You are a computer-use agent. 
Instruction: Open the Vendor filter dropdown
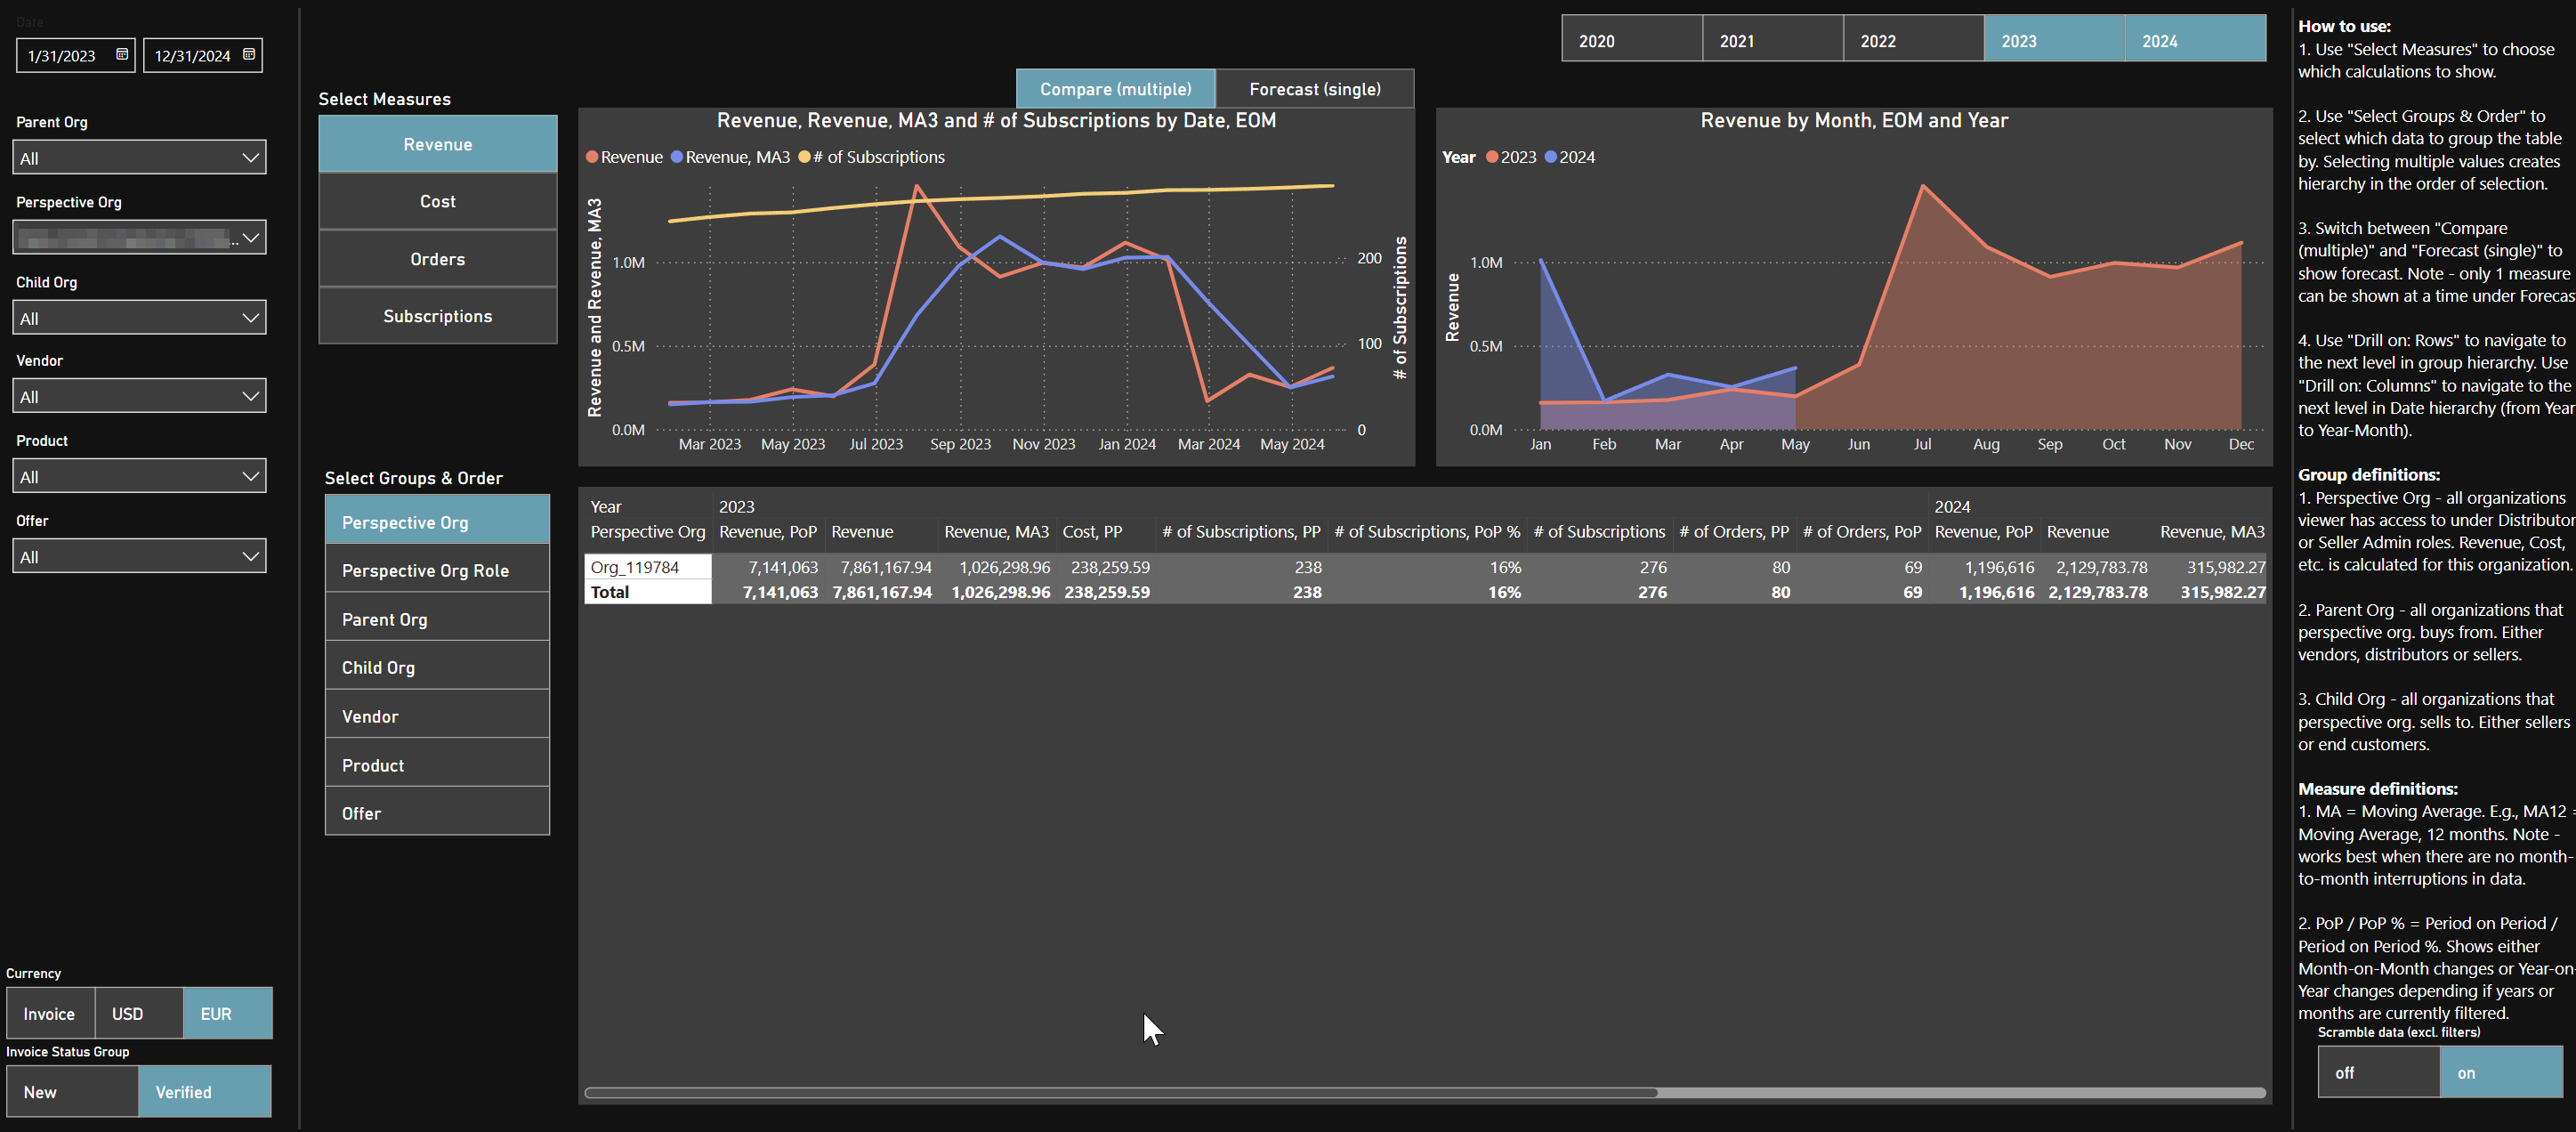tap(250, 397)
